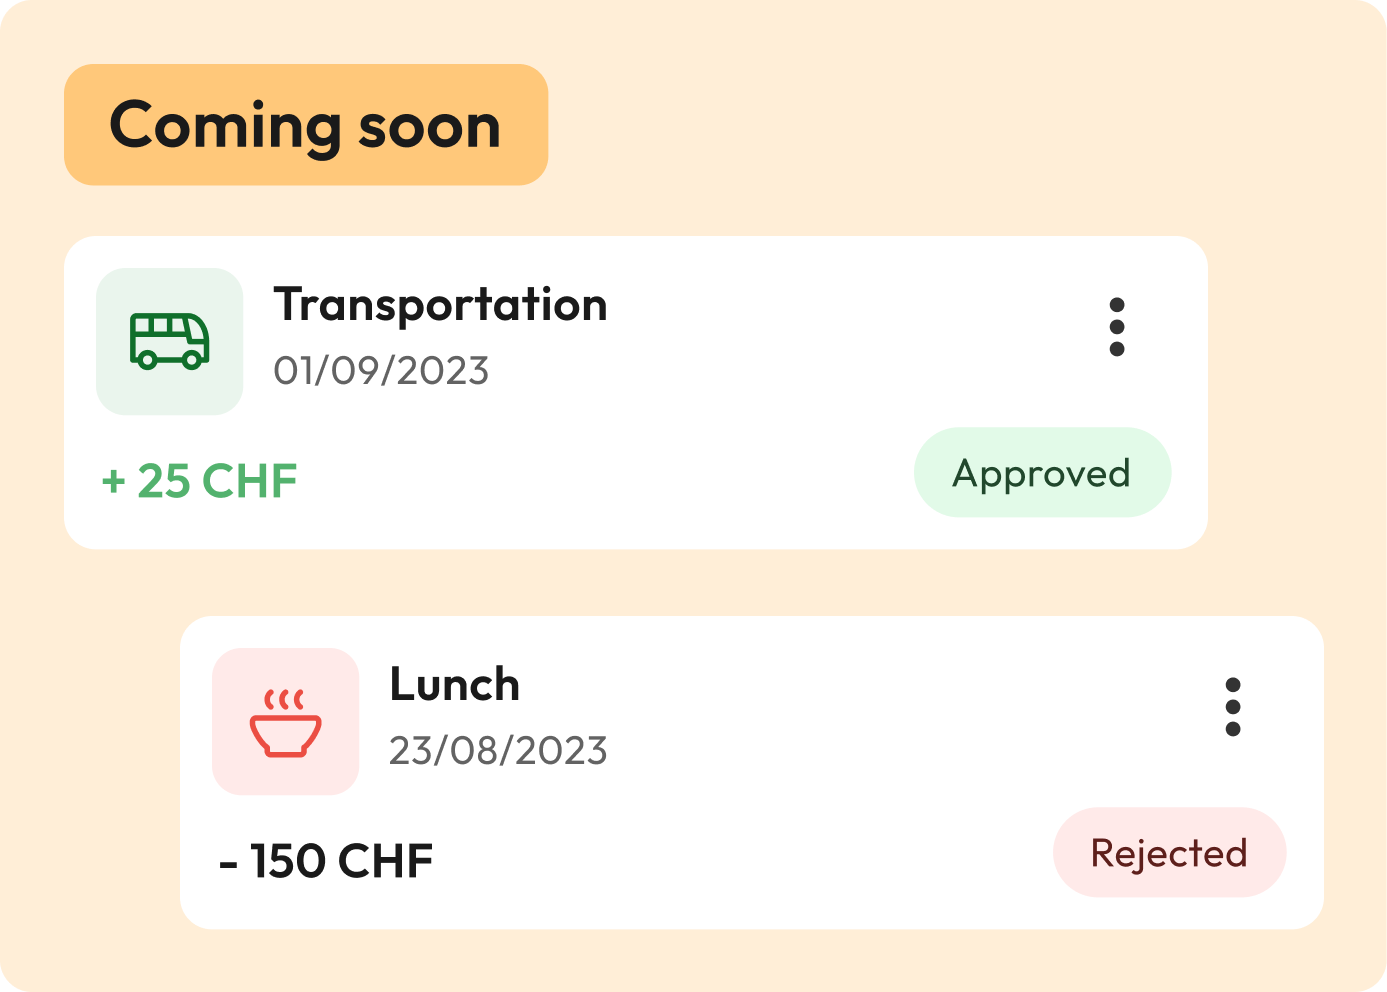Click the steam lines above the bowl
1387x992 pixels.
(284, 698)
